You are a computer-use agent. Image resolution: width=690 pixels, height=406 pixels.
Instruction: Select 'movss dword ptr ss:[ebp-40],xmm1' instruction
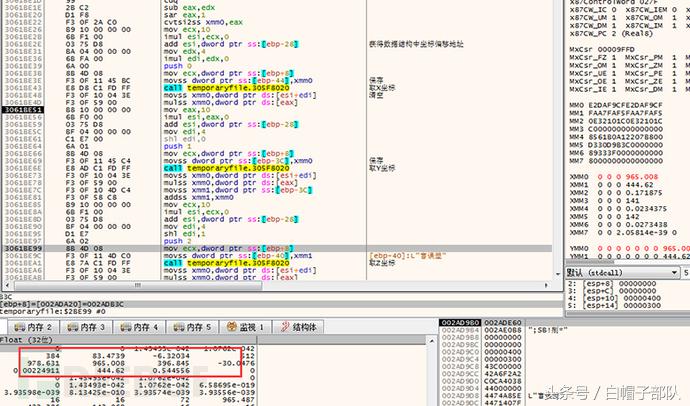(238, 256)
